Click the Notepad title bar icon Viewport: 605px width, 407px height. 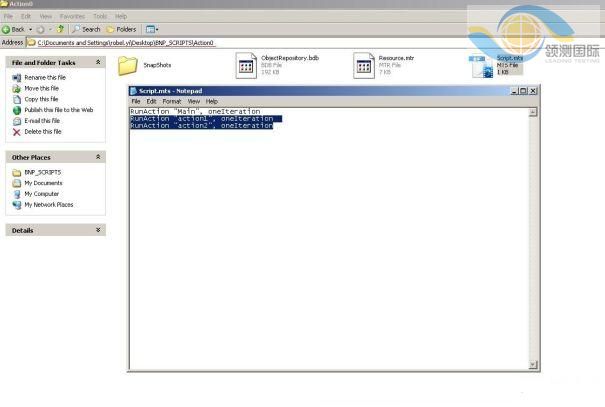(134, 91)
